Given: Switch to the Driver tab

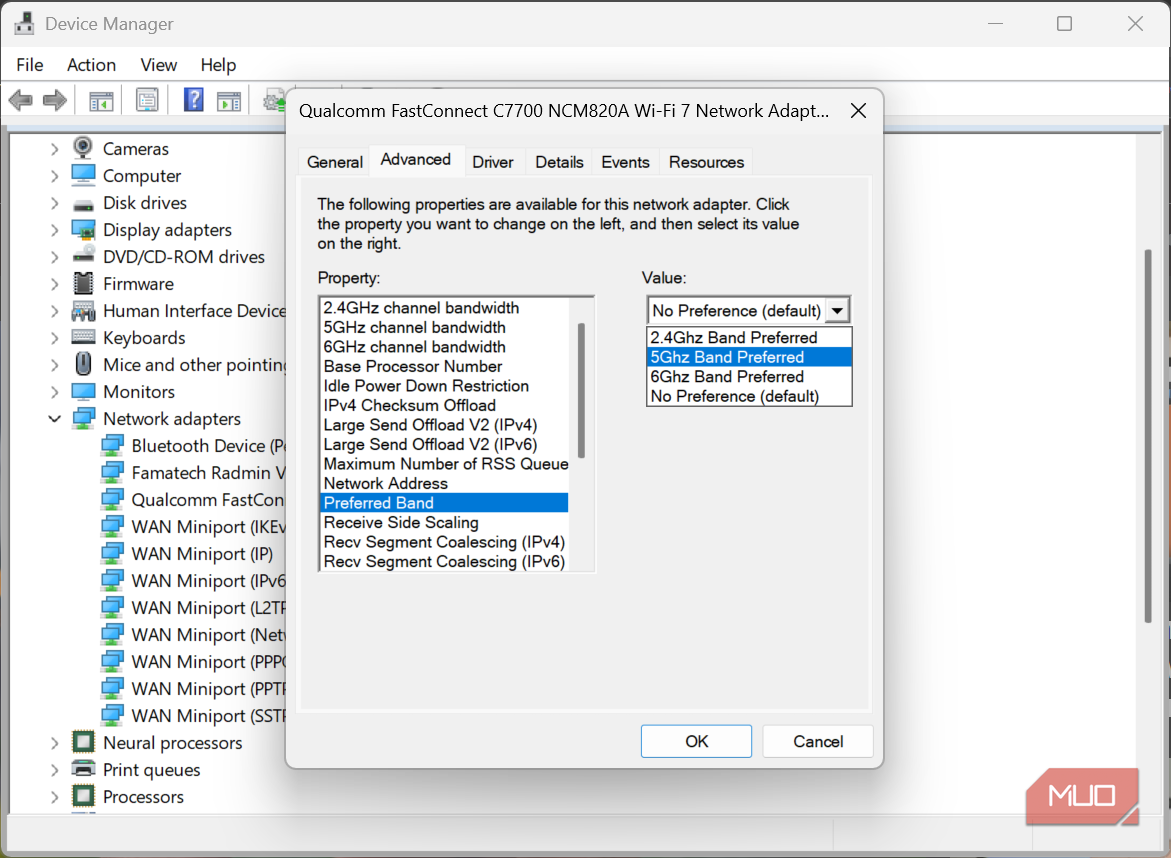Looking at the screenshot, I should pyautogui.click(x=493, y=162).
